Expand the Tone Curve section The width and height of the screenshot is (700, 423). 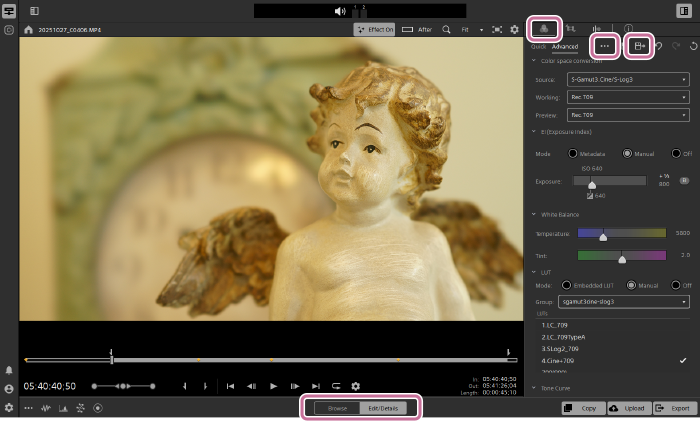(x=533, y=388)
